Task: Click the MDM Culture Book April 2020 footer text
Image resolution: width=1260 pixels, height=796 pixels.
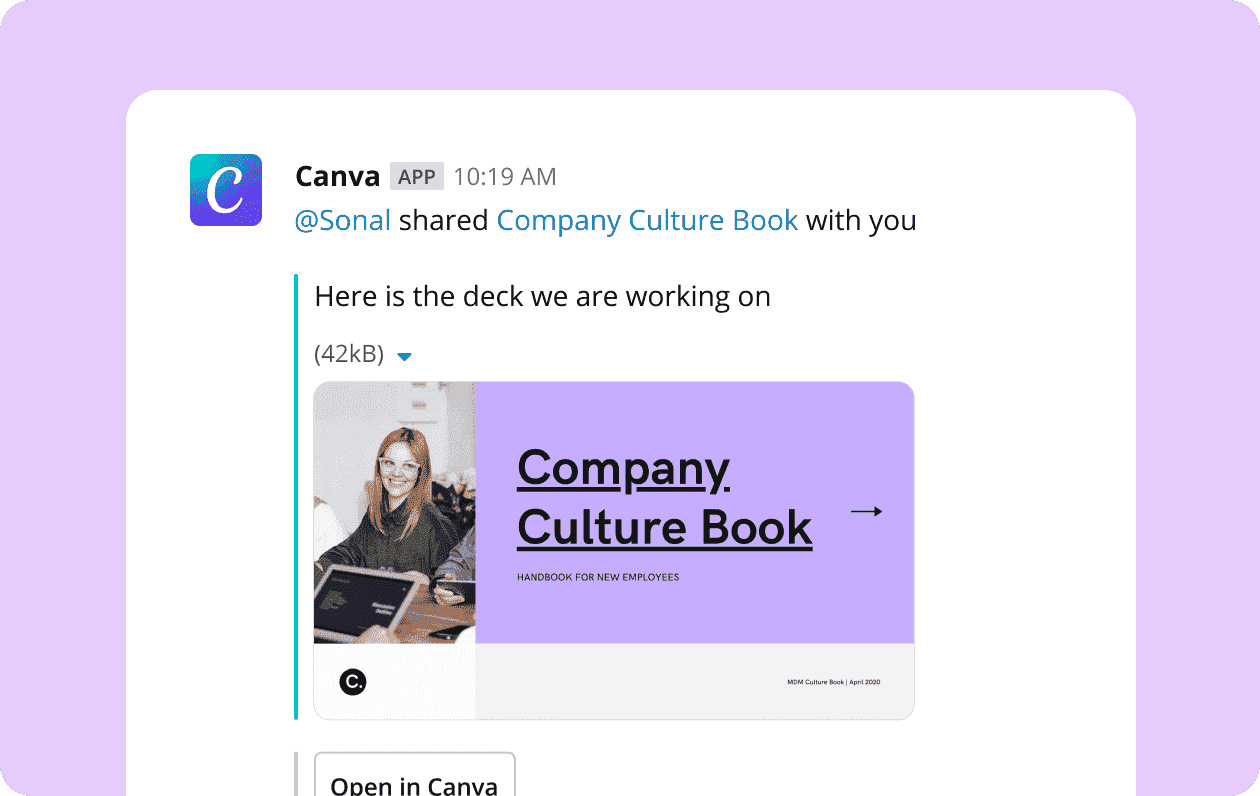Action: 833,681
